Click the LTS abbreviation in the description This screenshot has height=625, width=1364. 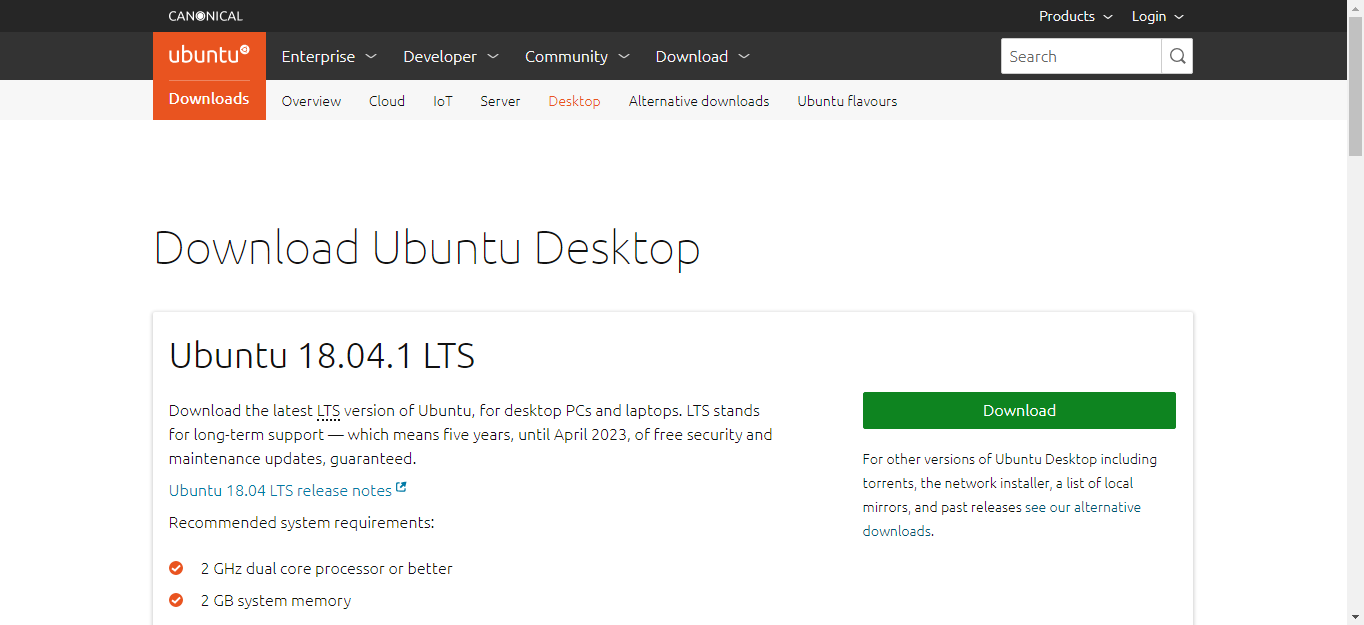[x=328, y=410]
